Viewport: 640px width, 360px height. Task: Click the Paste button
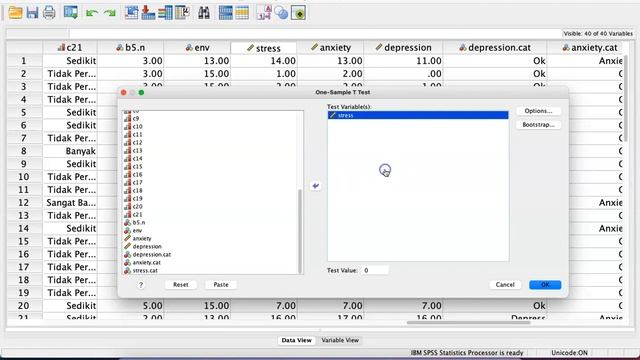pos(221,284)
